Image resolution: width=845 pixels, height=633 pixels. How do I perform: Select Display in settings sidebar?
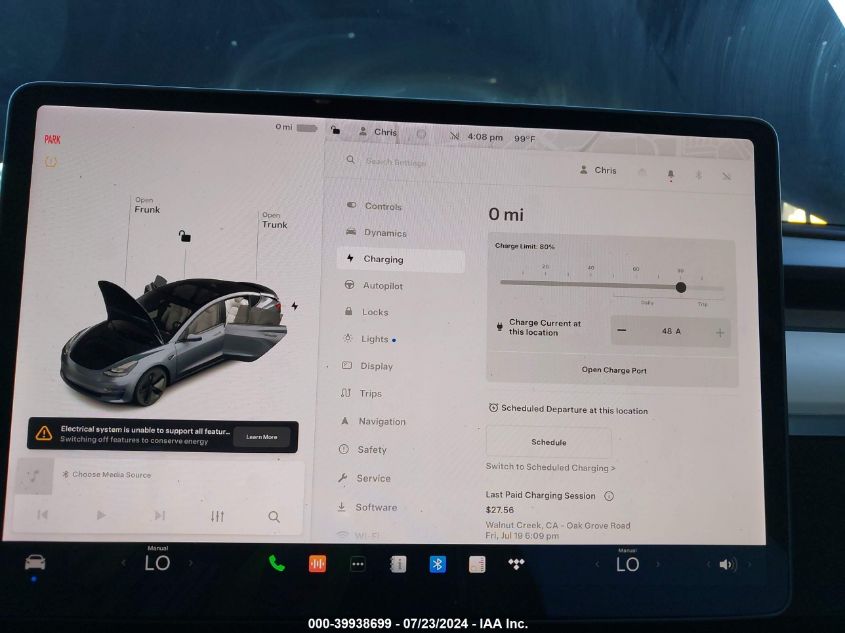coord(376,366)
